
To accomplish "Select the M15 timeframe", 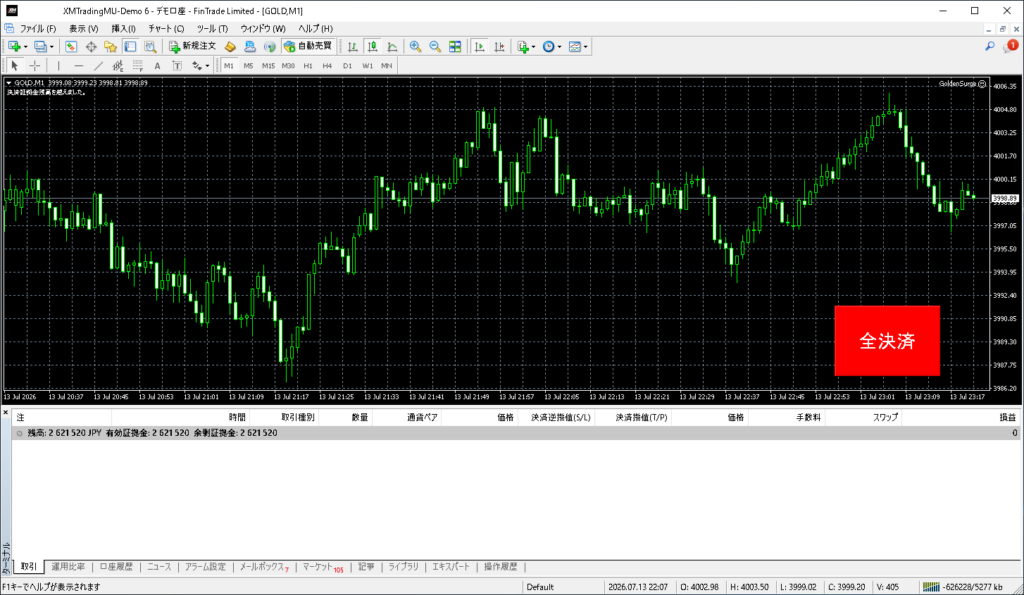I will click(x=268, y=65).
